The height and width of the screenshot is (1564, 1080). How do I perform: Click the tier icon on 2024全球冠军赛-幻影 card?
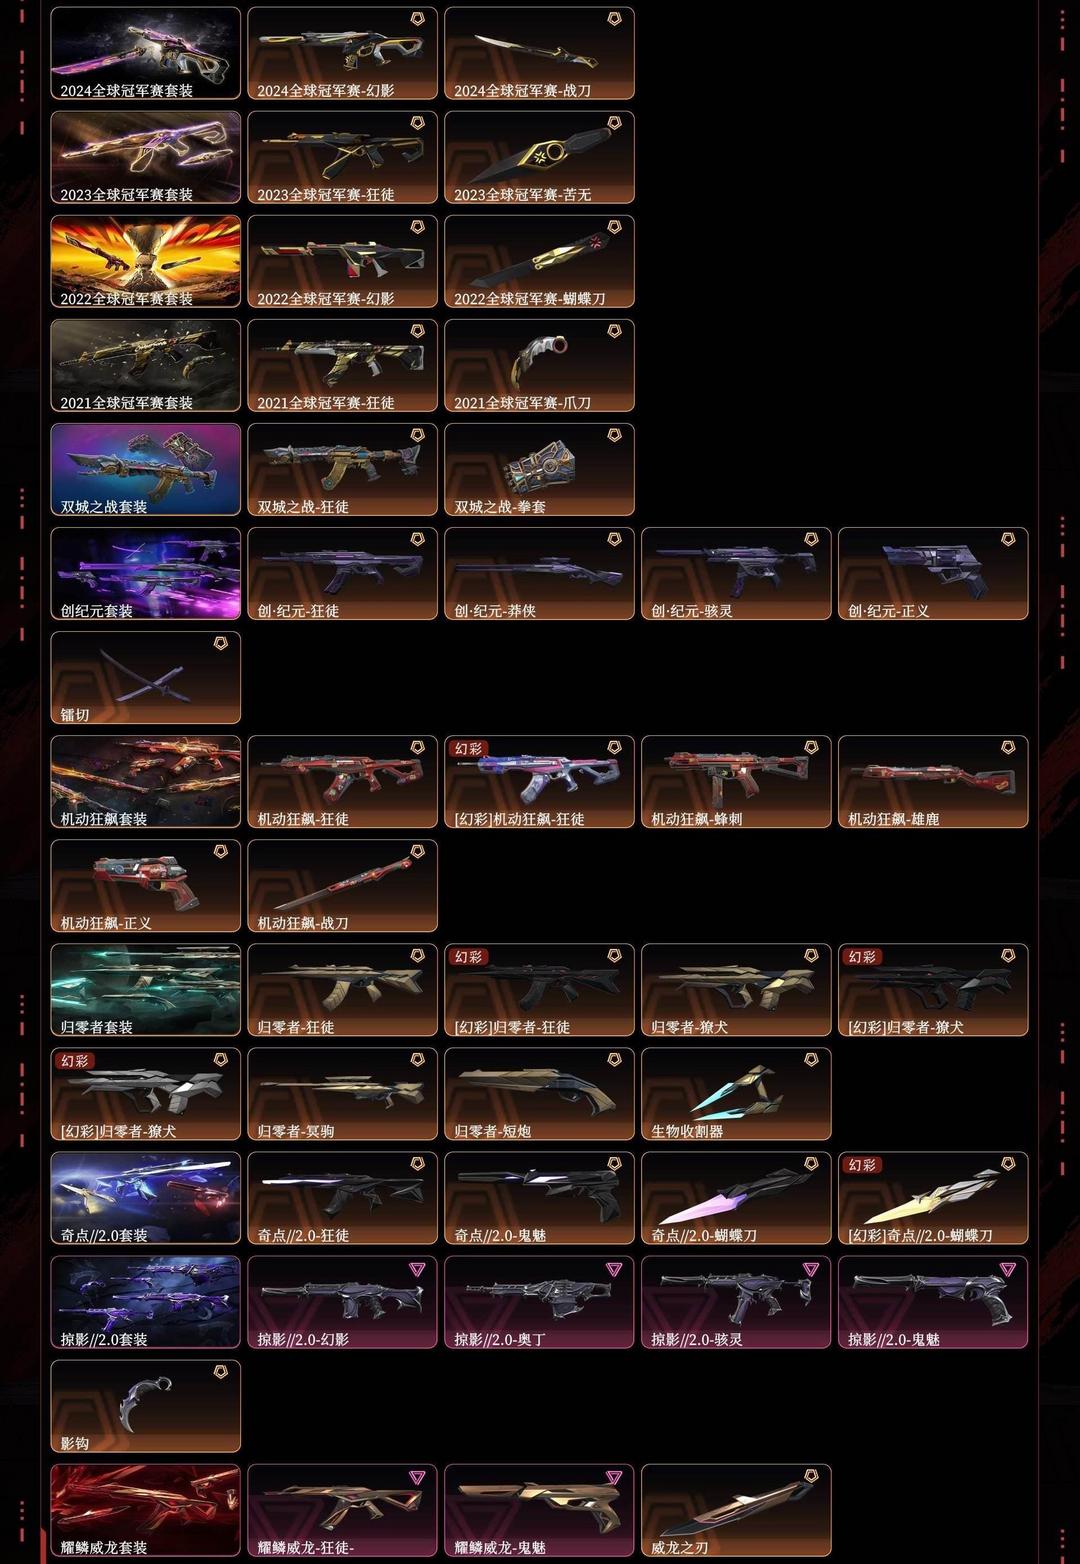[x=418, y=19]
